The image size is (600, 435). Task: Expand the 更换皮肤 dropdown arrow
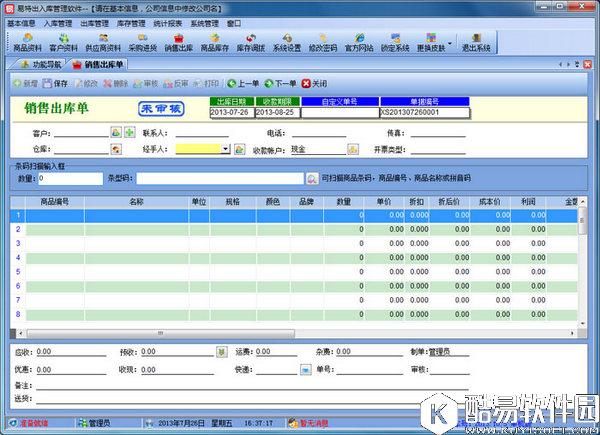[450, 43]
